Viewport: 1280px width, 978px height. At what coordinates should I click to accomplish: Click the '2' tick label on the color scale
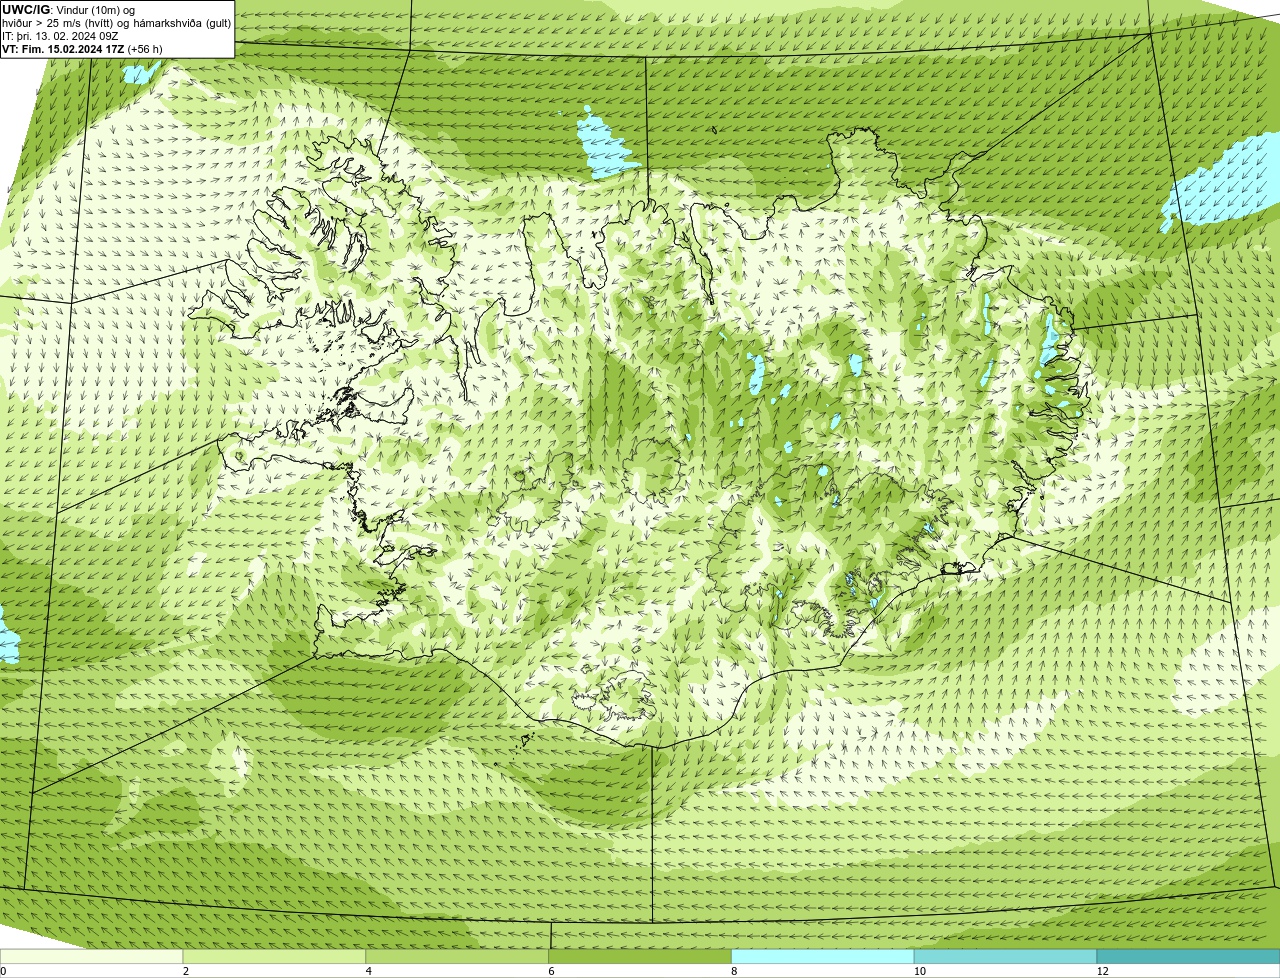tap(186, 971)
